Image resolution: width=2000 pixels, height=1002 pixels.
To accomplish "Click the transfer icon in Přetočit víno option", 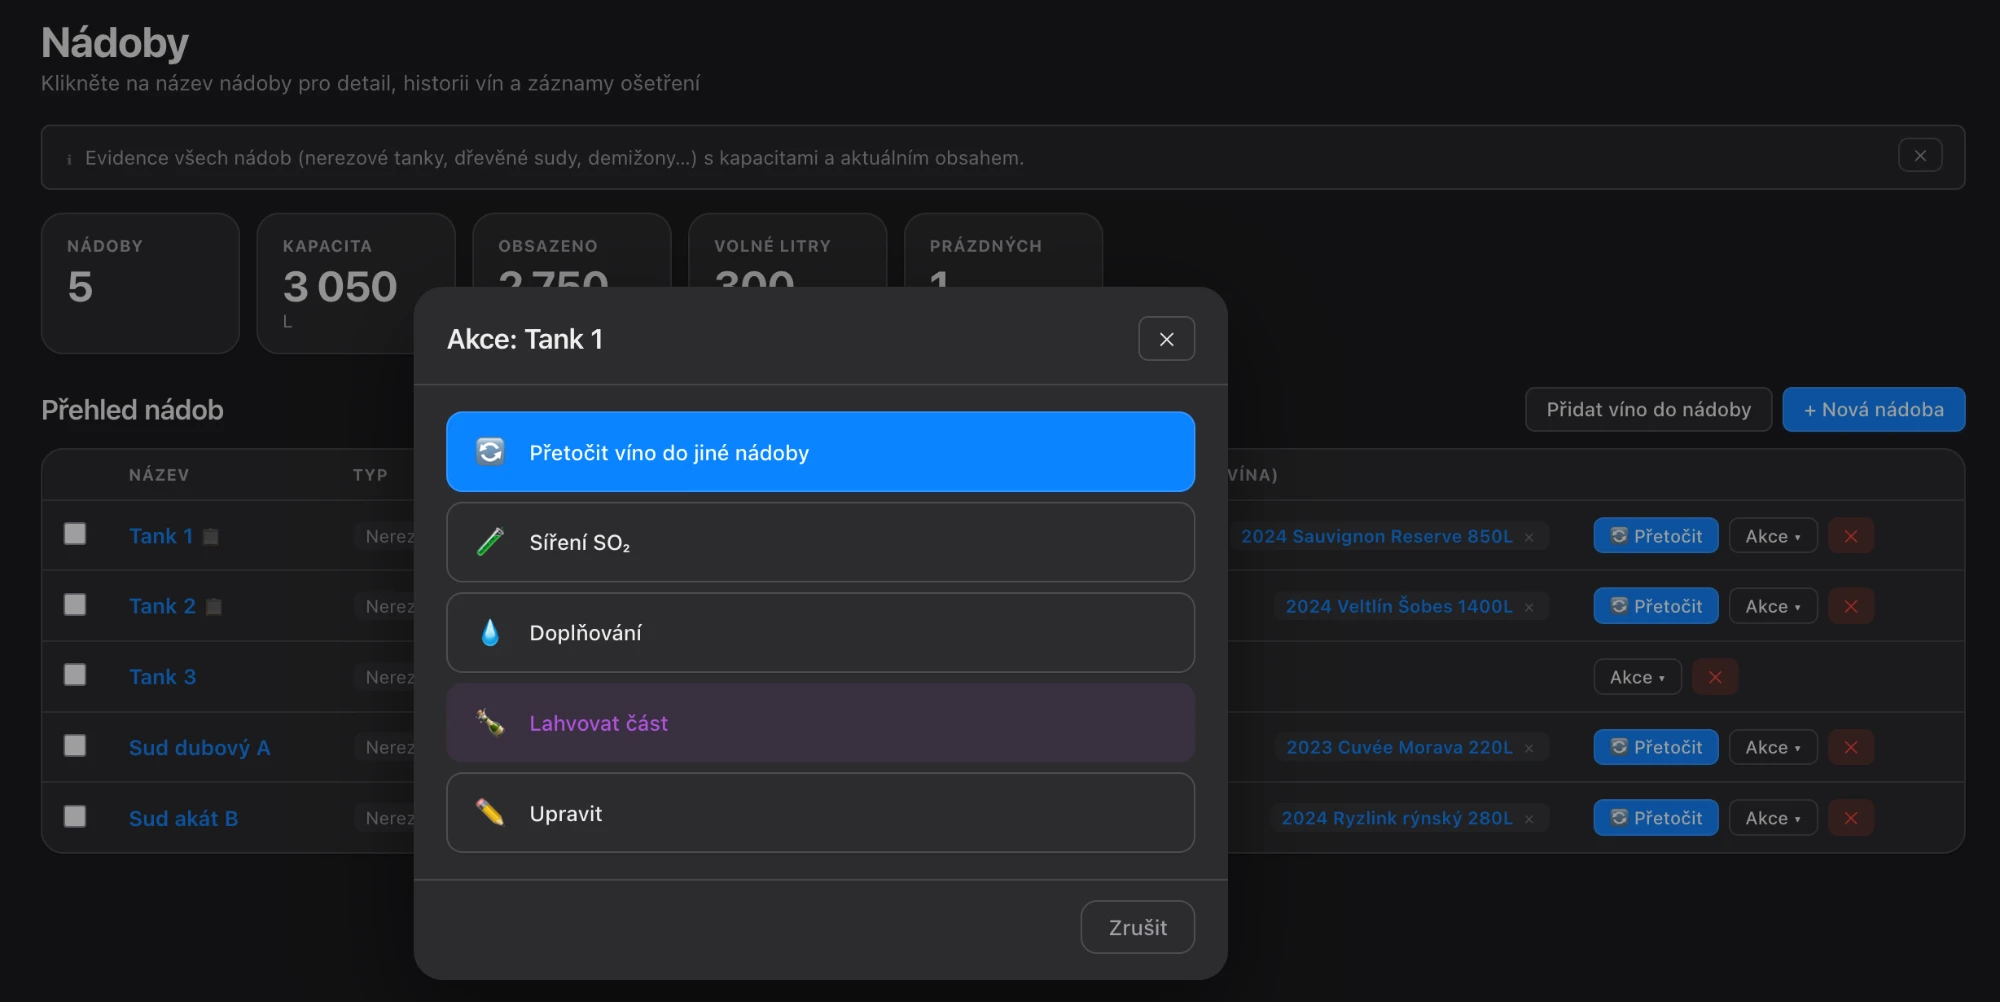I will click(x=490, y=452).
